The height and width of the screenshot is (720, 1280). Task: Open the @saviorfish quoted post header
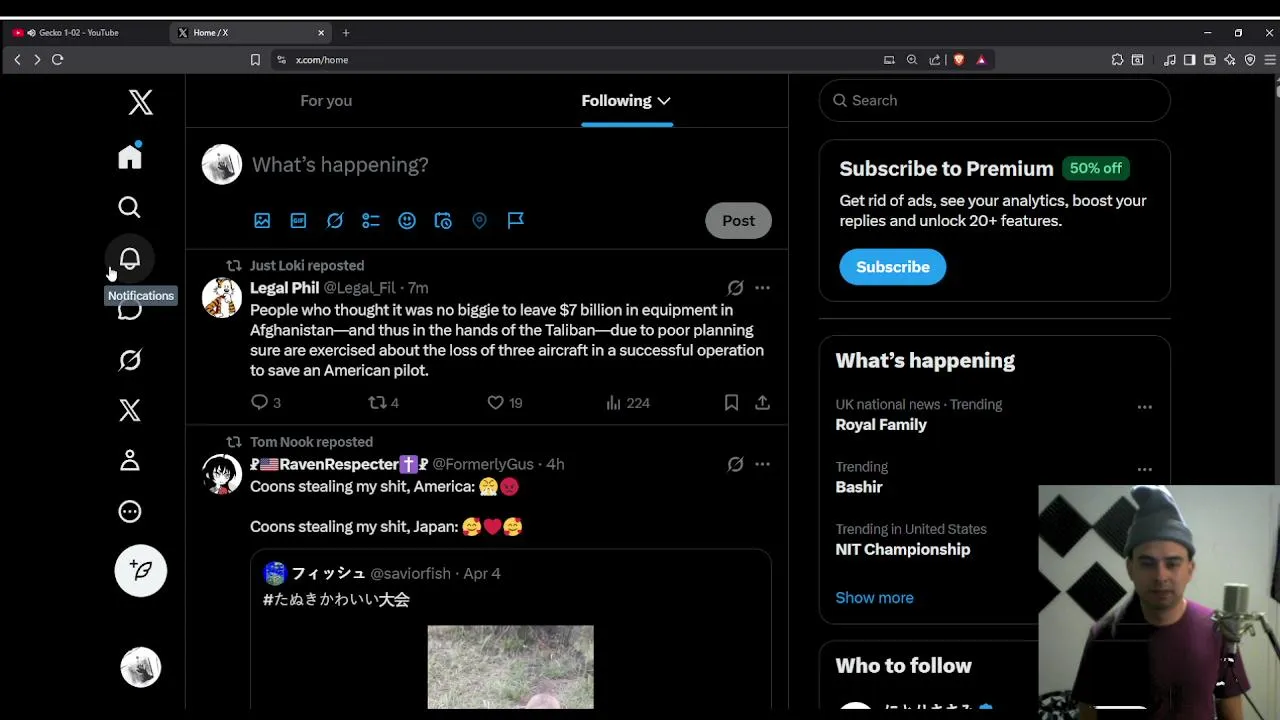click(382, 573)
